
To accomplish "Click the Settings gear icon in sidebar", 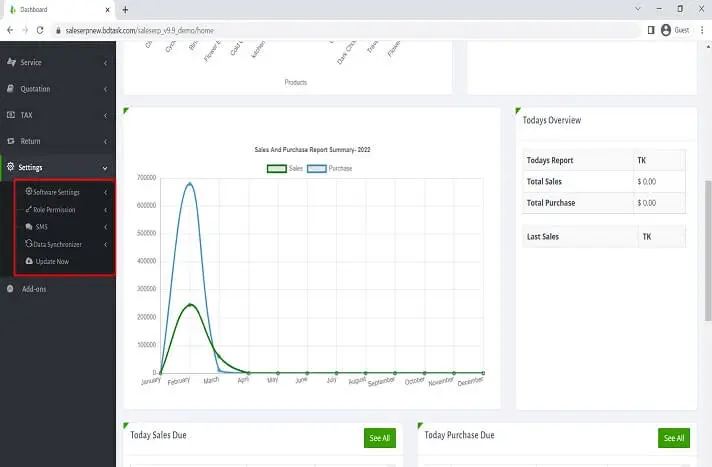I will 11,167.
